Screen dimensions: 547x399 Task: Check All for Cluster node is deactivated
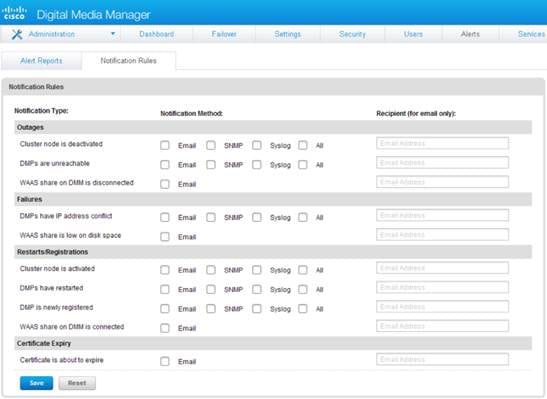tap(303, 145)
